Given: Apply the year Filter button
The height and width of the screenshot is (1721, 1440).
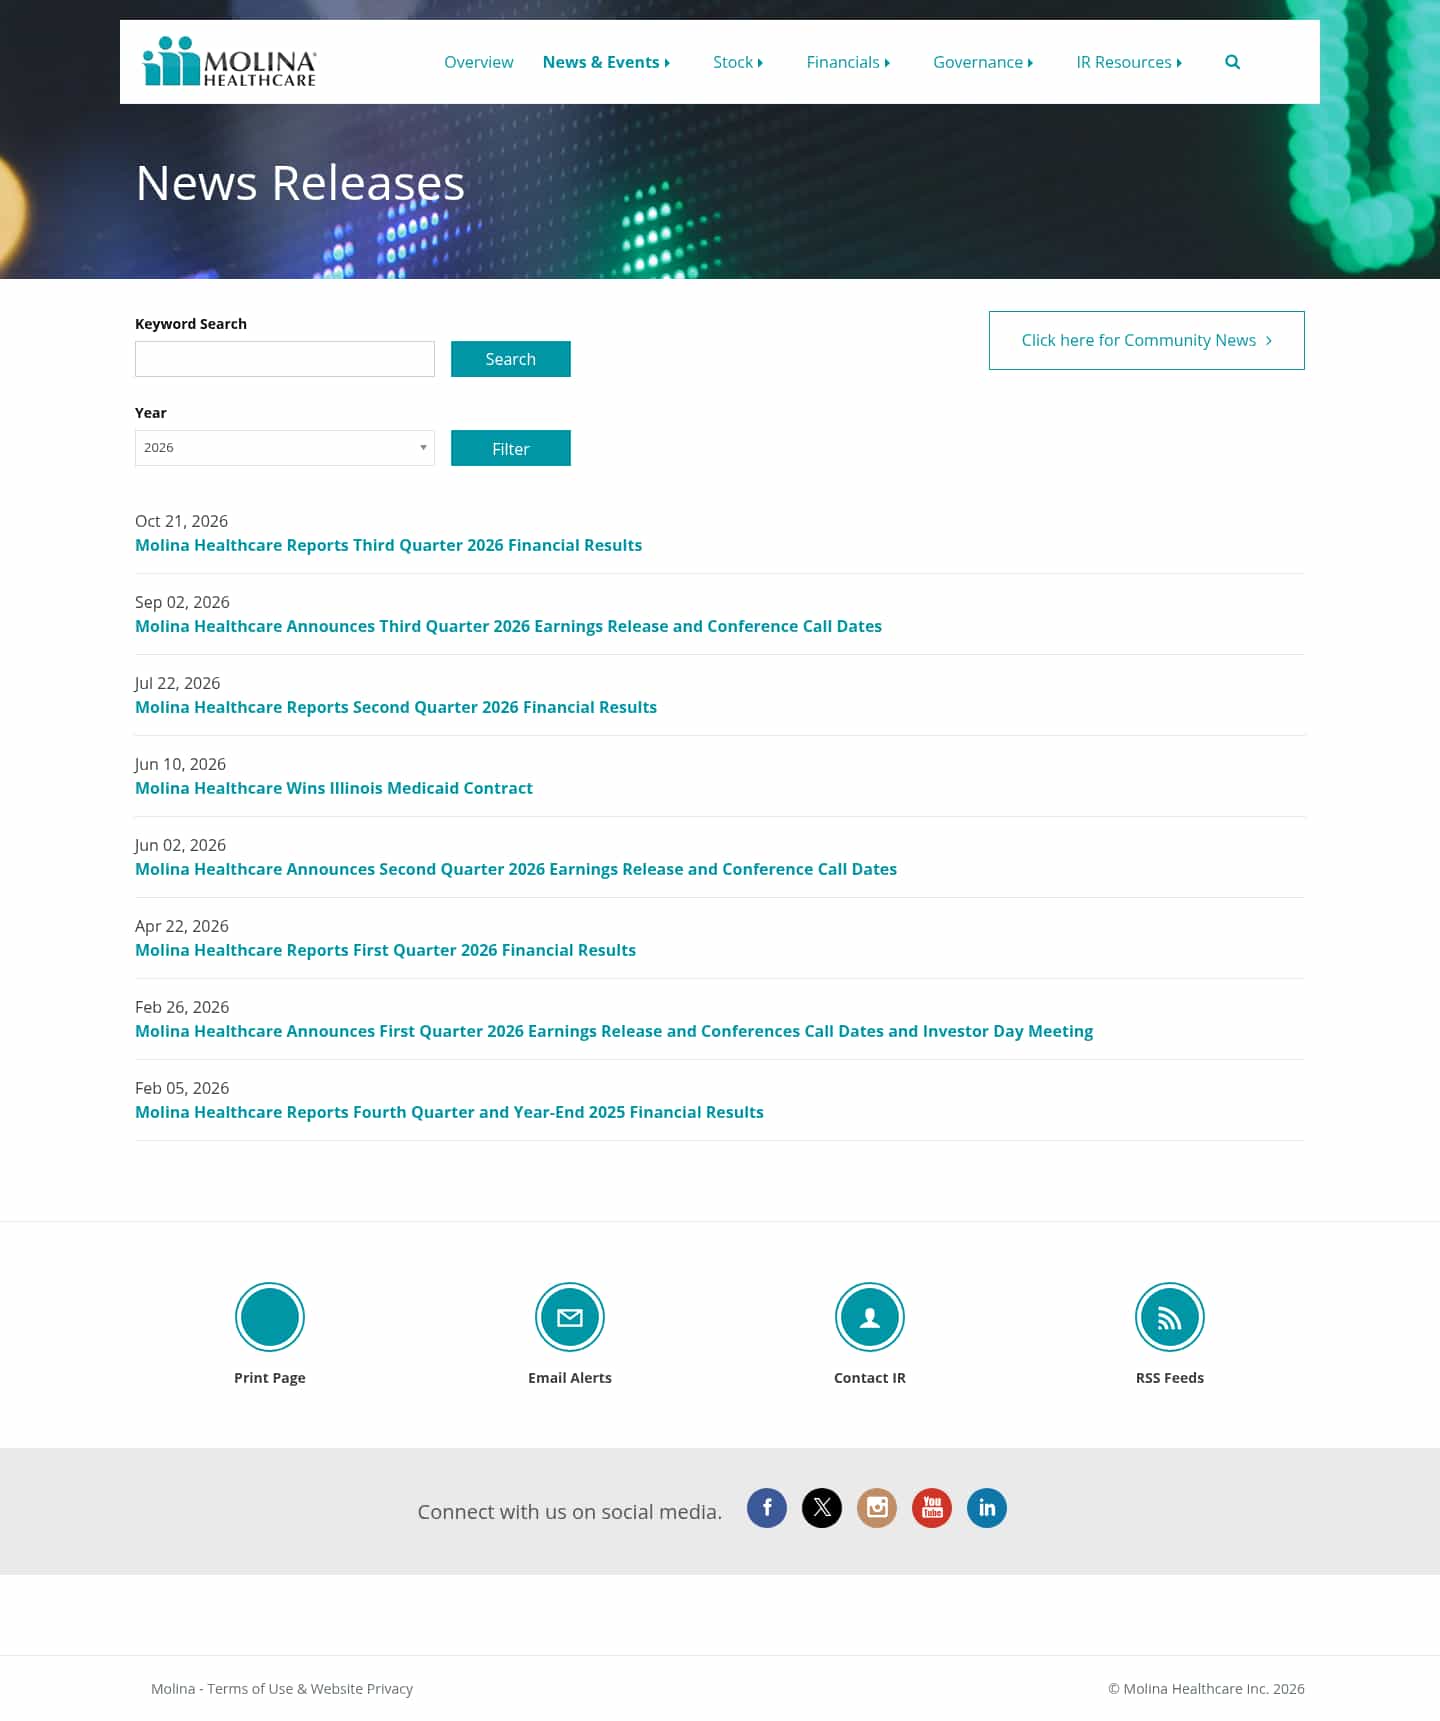Looking at the screenshot, I should (x=511, y=448).
